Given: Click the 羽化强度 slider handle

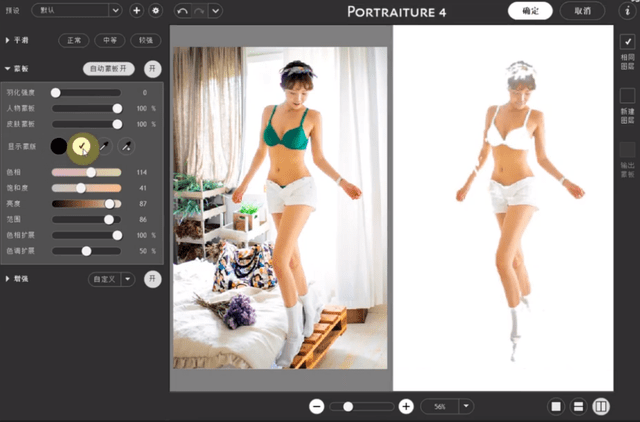Looking at the screenshot, I should pyautogui.click(x=56, y=93).
